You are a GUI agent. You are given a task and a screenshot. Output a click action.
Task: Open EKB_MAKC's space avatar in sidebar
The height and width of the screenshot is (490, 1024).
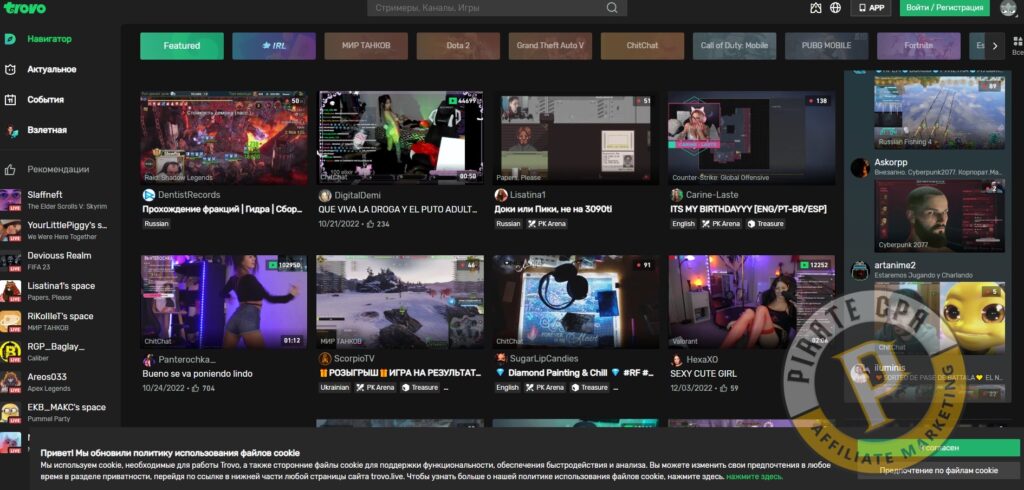10,412
